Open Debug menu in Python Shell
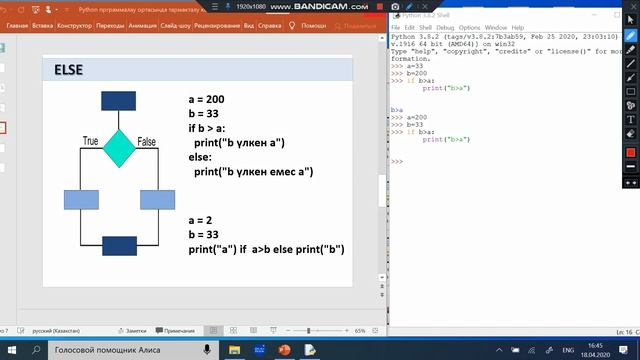This screenshot has height=360, width=640. [x=445, y=28]
